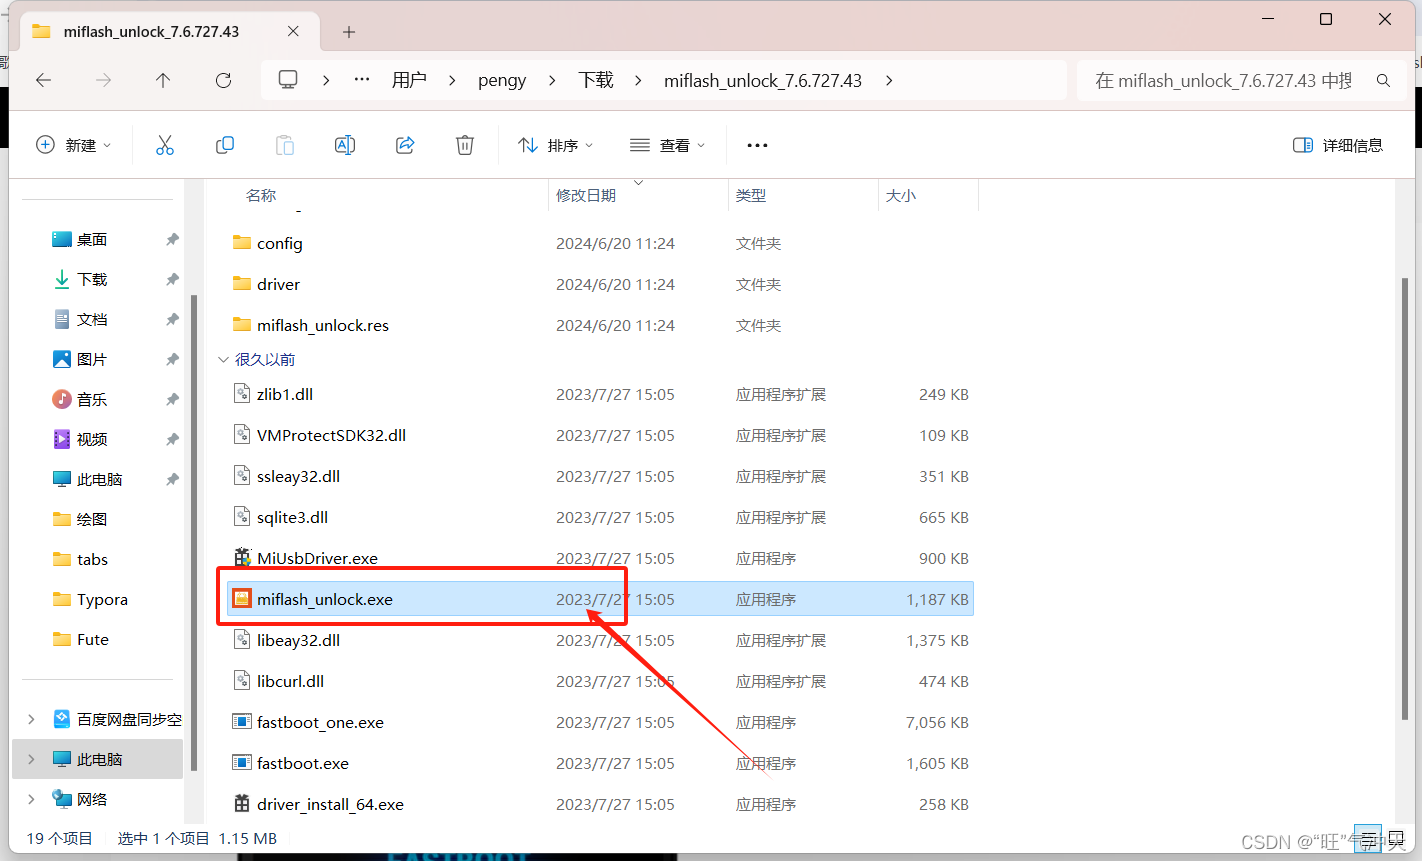This screenshot has width=1422, height=861.
Task: Navigate back to previous folder
Action: click(x=44, y=80)
